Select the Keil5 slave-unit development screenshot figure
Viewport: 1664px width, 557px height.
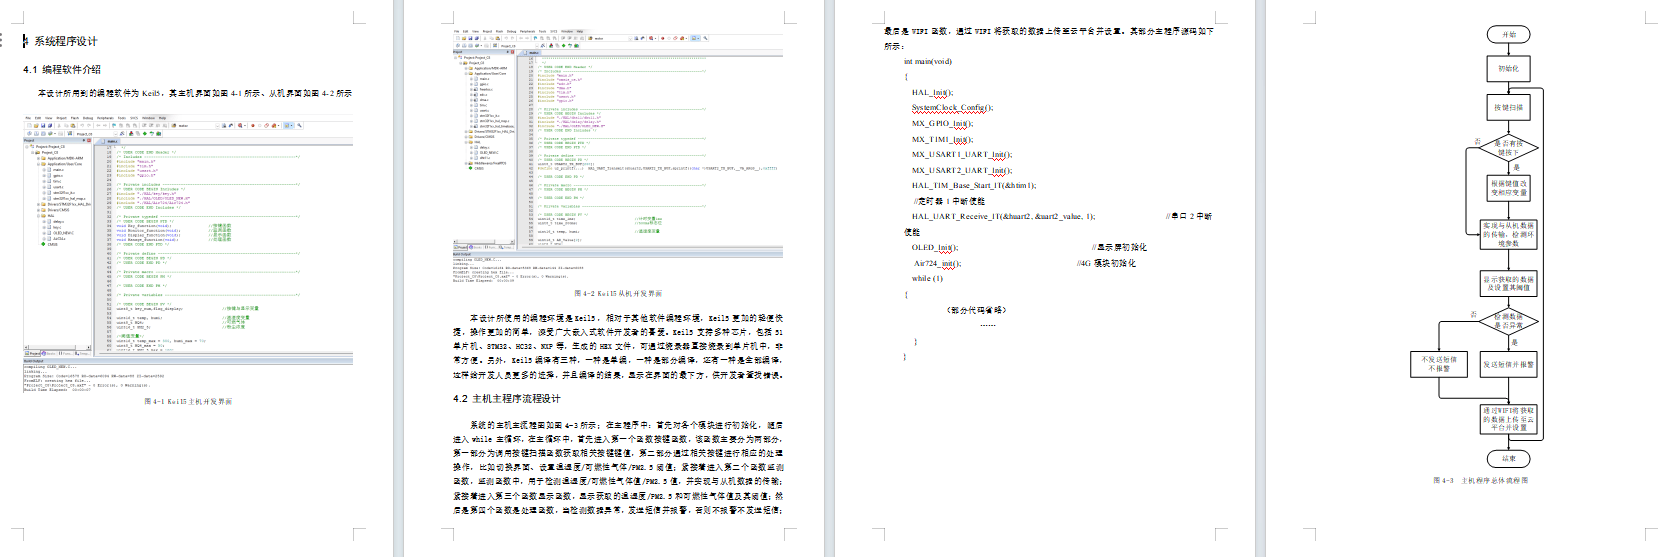point(617,156)
